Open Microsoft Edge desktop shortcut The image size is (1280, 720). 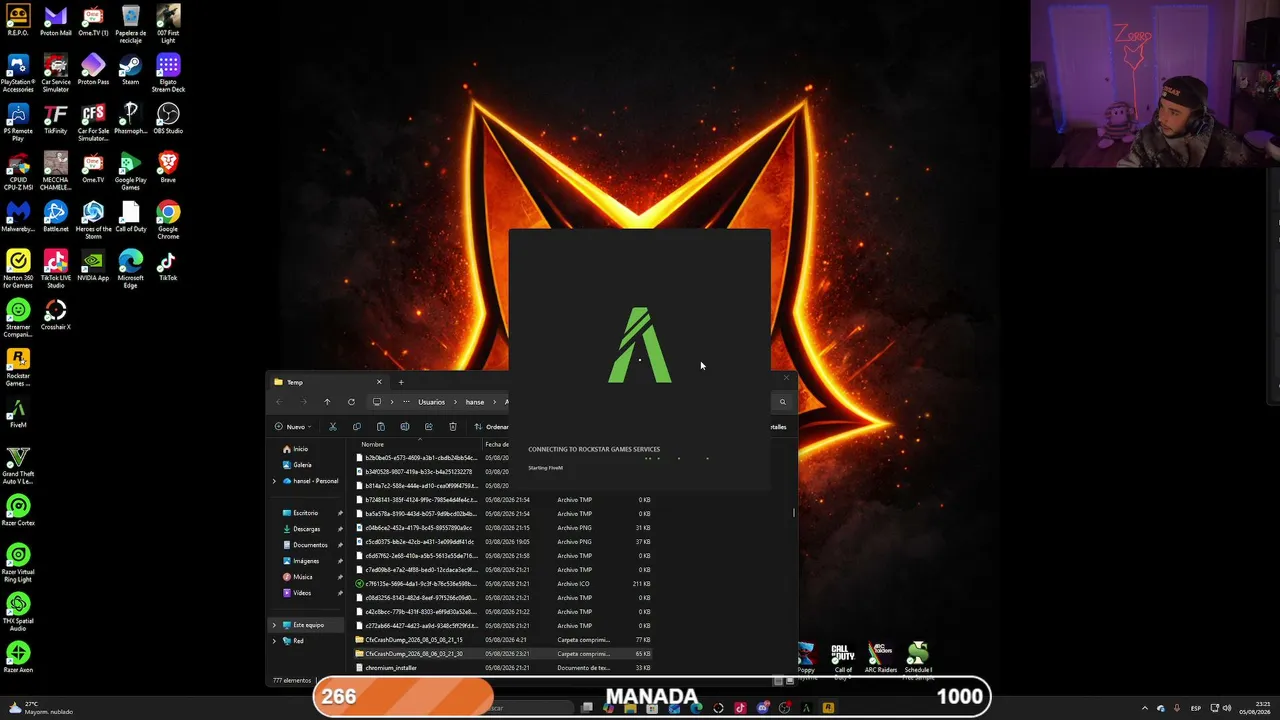130,269
